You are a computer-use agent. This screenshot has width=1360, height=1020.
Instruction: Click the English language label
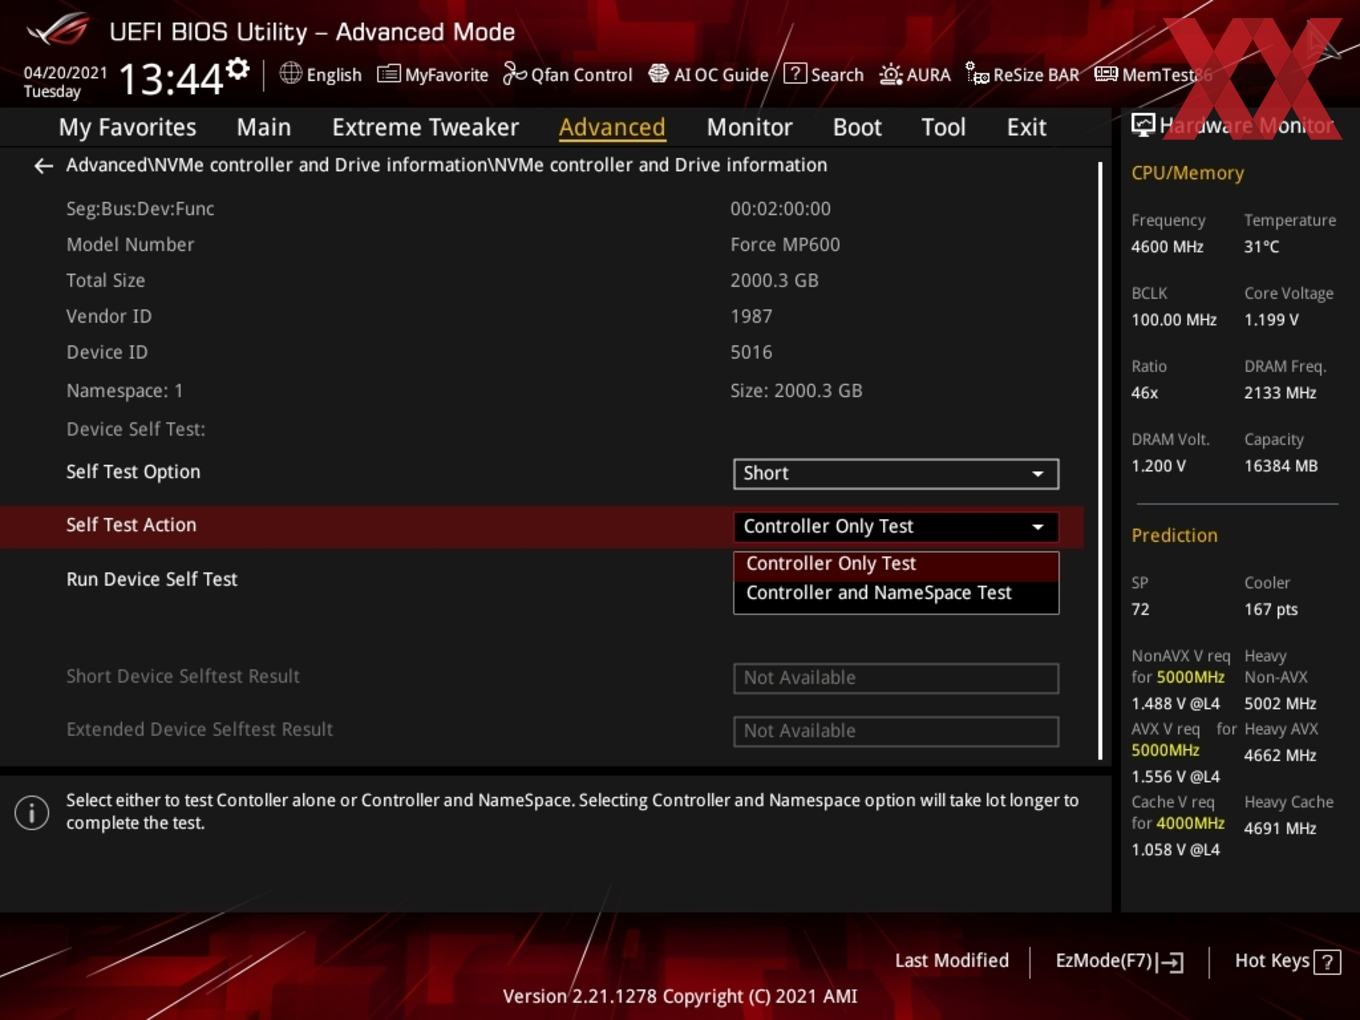point(334,75)
